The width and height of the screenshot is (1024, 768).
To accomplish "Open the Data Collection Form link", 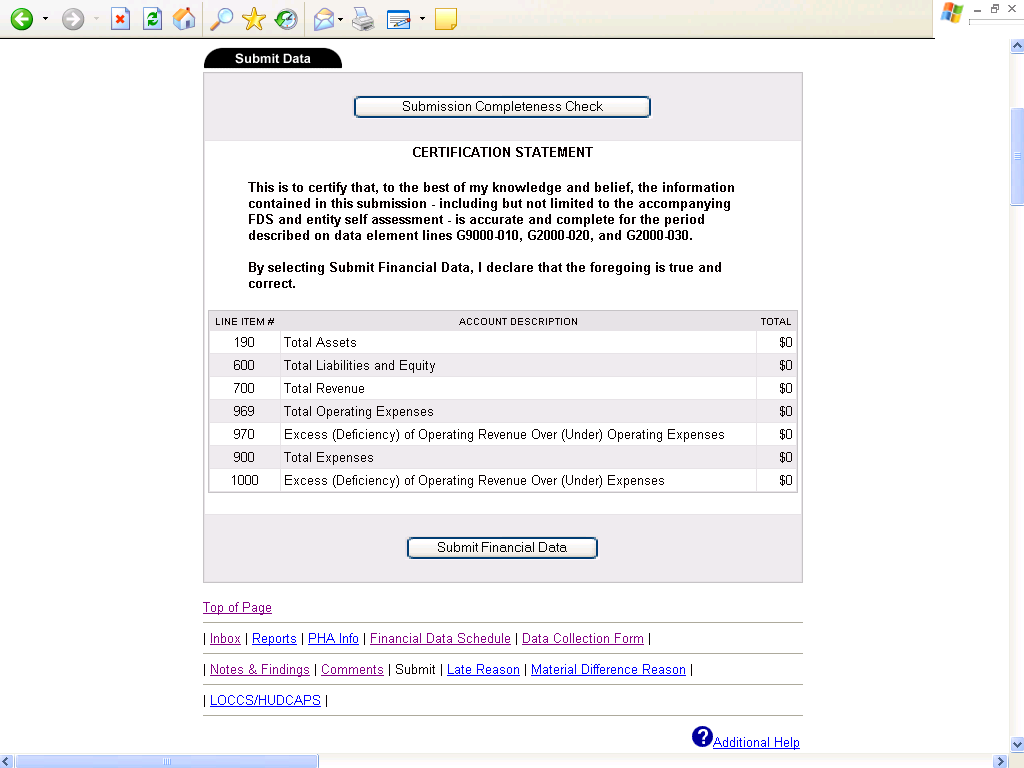I will click(583, 638).
